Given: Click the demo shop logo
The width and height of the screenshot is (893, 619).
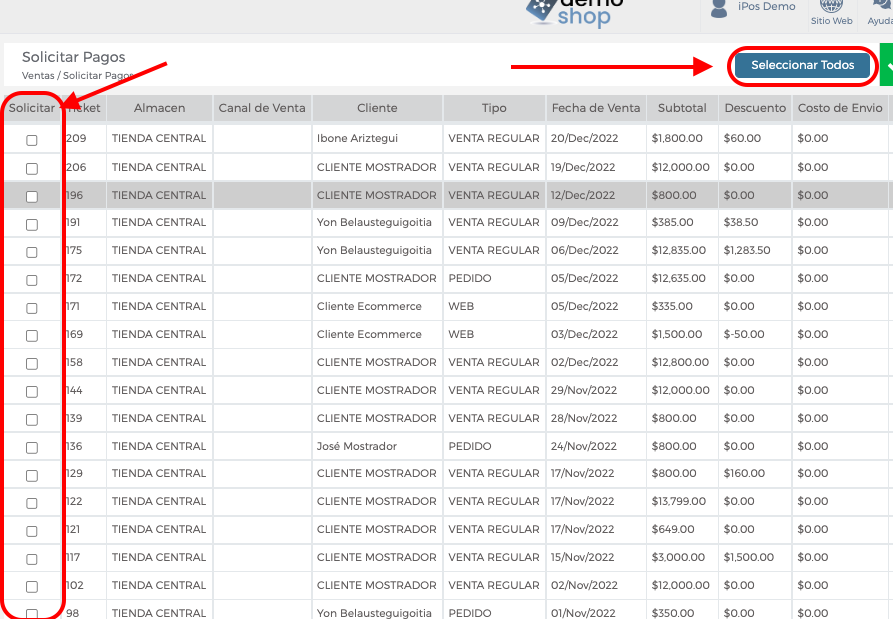Looking at the screenshot, I should tap(575, 13).
